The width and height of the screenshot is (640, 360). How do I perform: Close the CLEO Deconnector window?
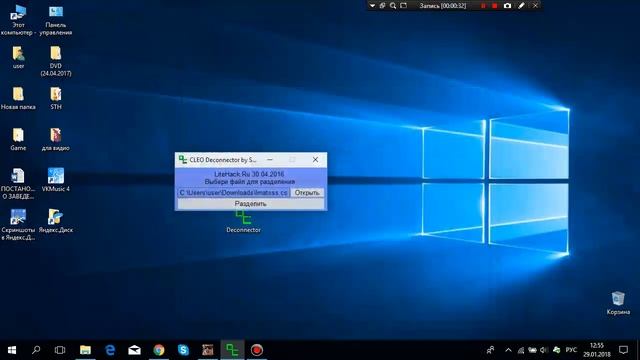point(315,160)
